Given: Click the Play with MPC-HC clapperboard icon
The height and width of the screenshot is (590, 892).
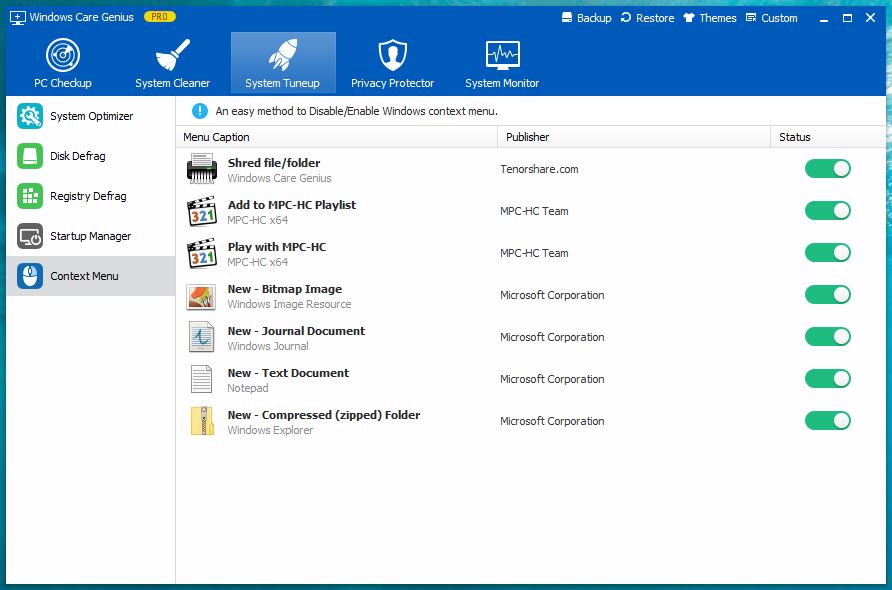Looking at the screenshot, I should point(202,253).
